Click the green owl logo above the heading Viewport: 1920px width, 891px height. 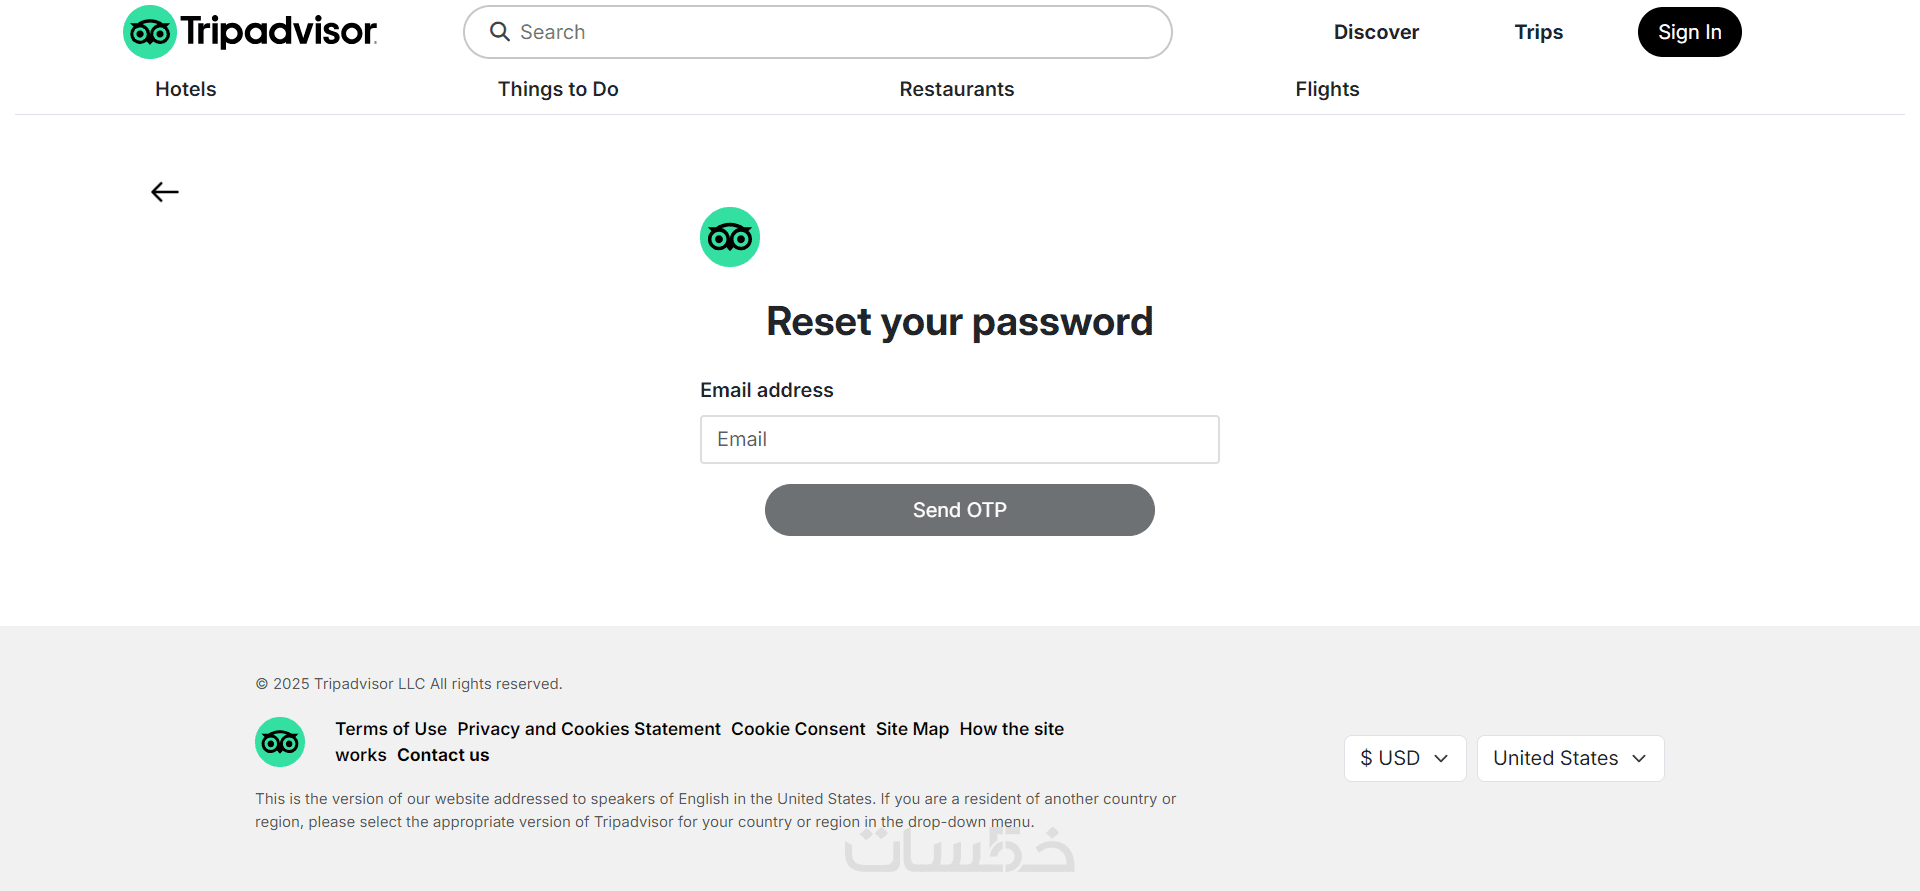click(x=730, y=237)
